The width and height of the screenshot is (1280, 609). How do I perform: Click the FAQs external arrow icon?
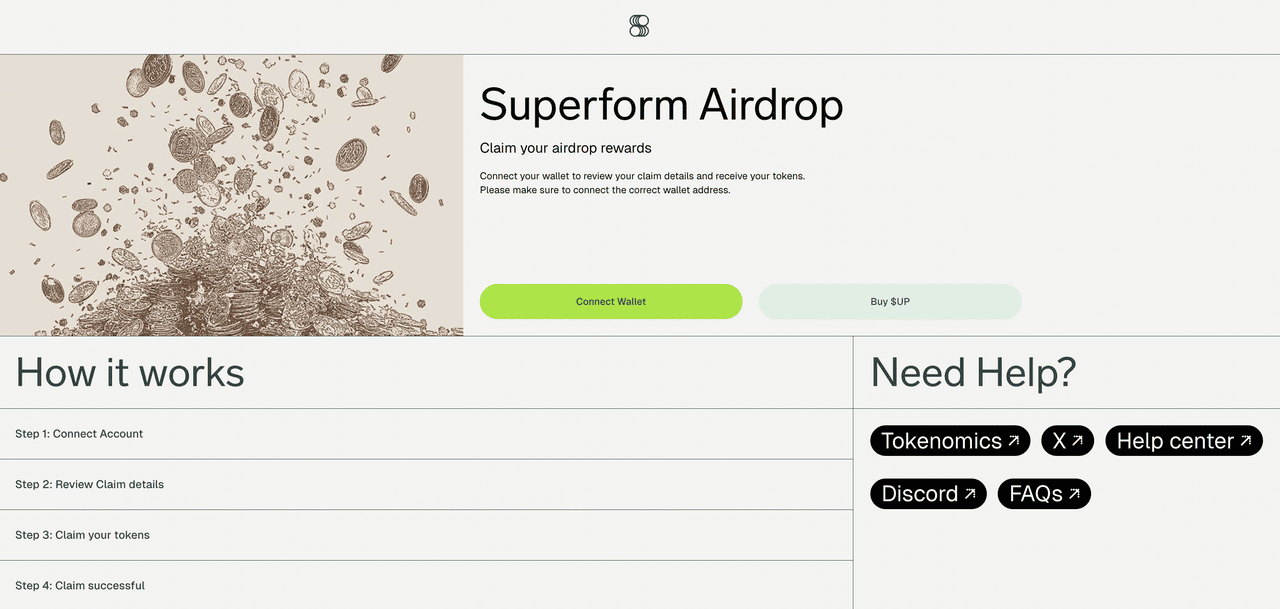point(1074,493)
